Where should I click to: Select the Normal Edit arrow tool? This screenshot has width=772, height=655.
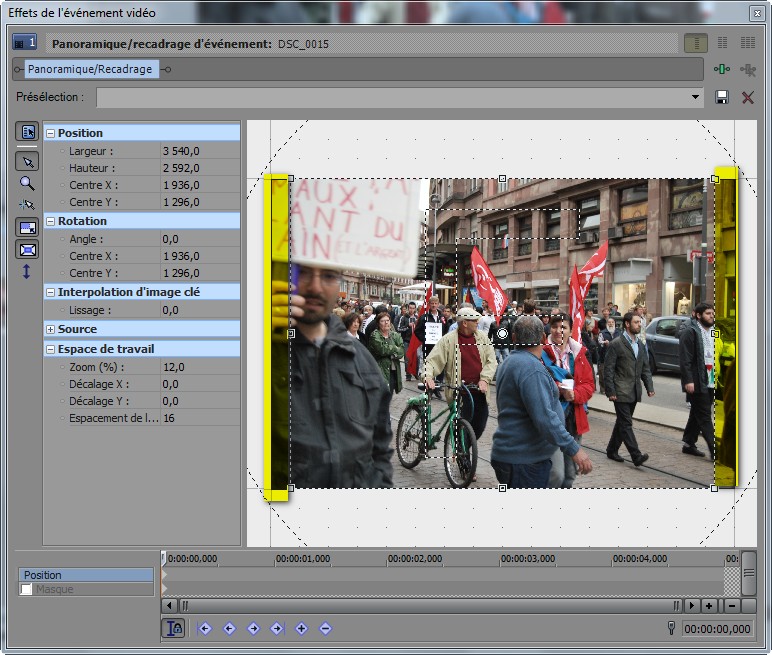pos(27,161)
